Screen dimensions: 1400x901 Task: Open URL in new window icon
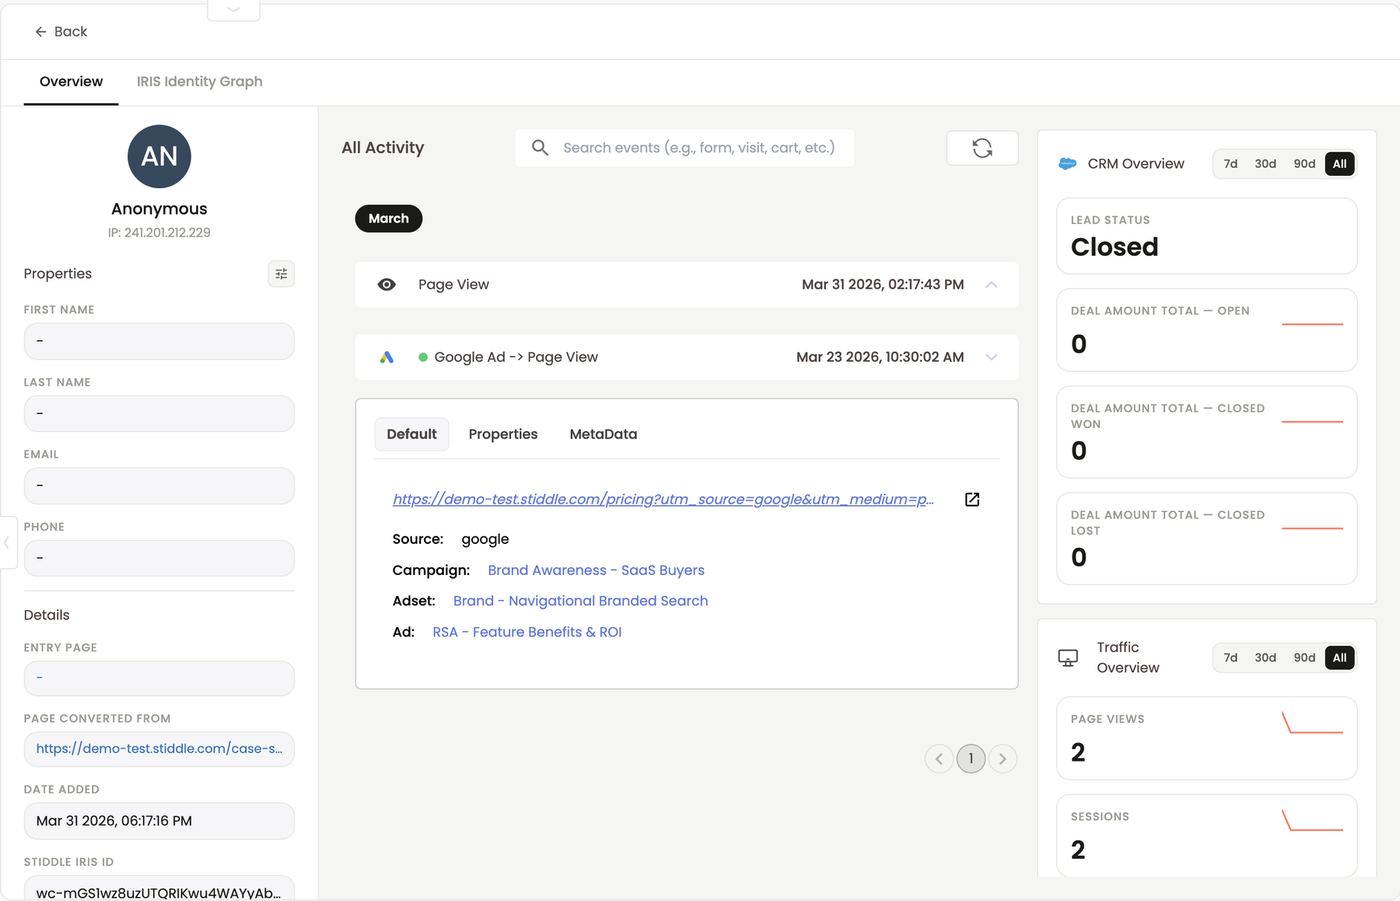tap(972, 499)
